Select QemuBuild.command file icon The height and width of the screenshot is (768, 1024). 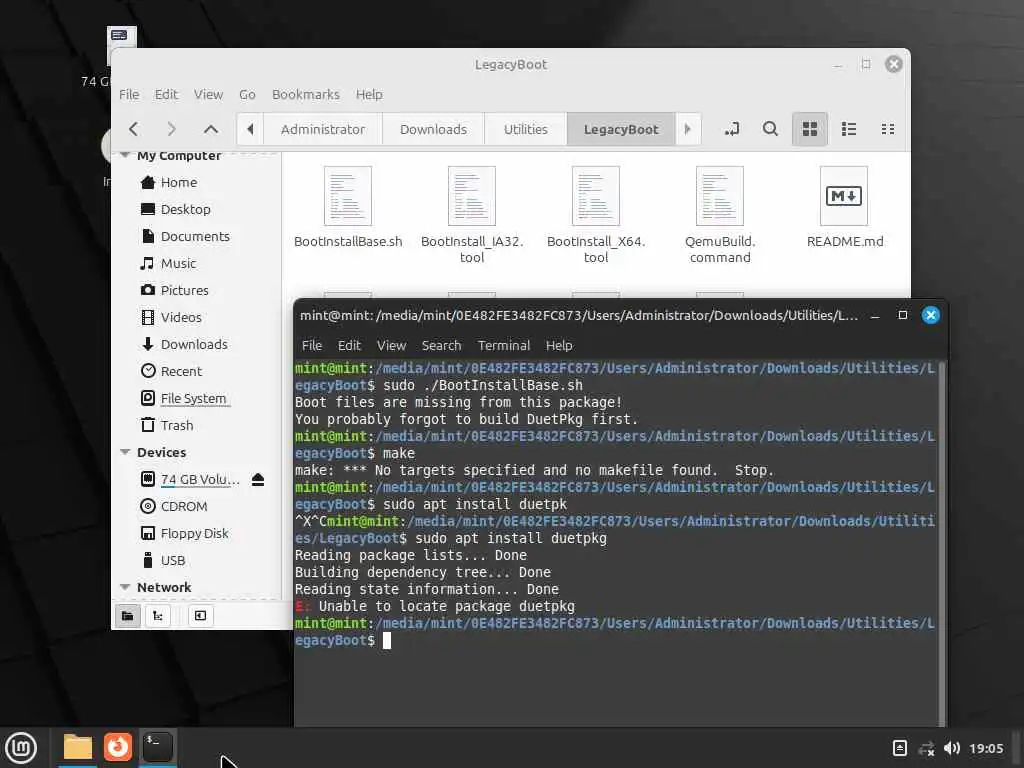pyautogui.click(x=720, y=196)
